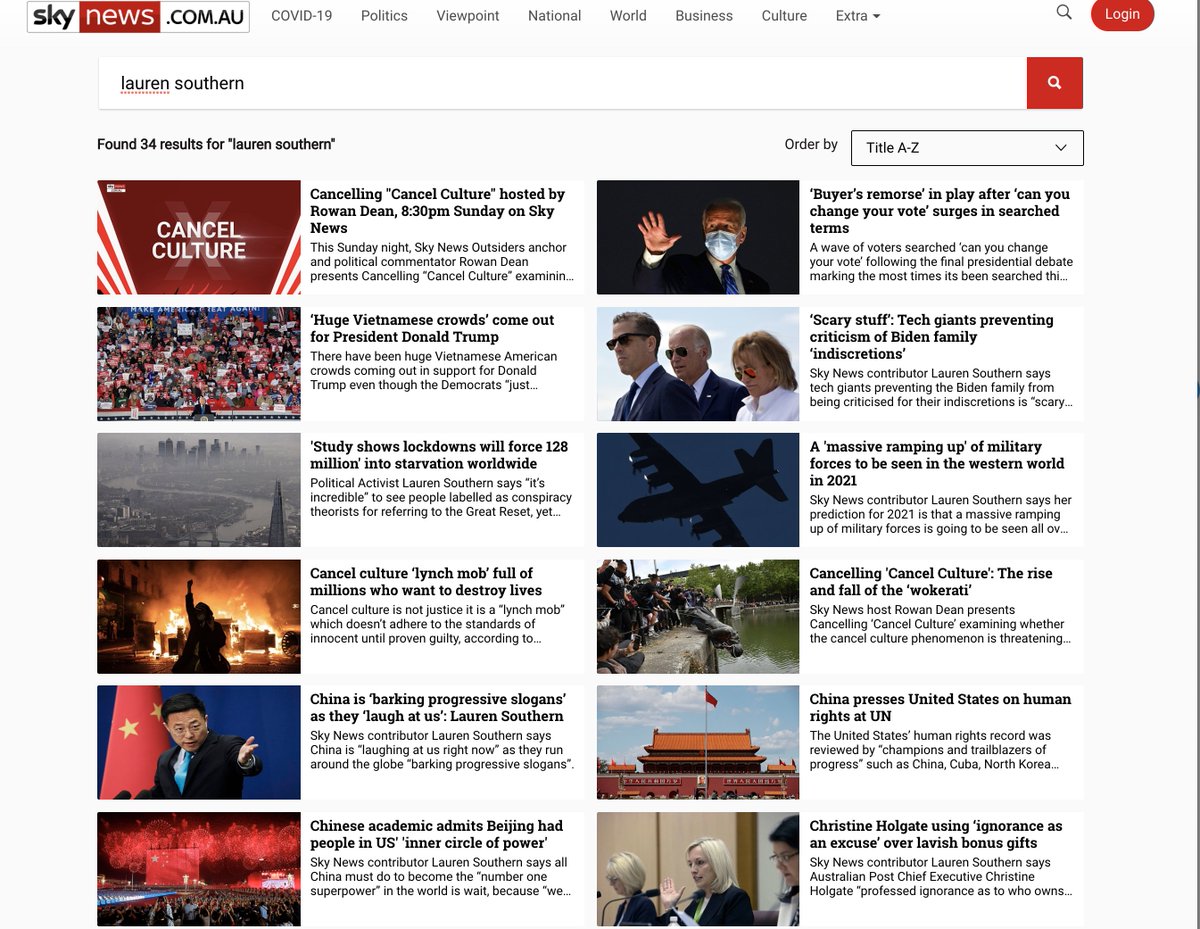Open Chinese academic admits Beijing had people article
Screen dimensions: 1200x929
click(x=437, y=834)
